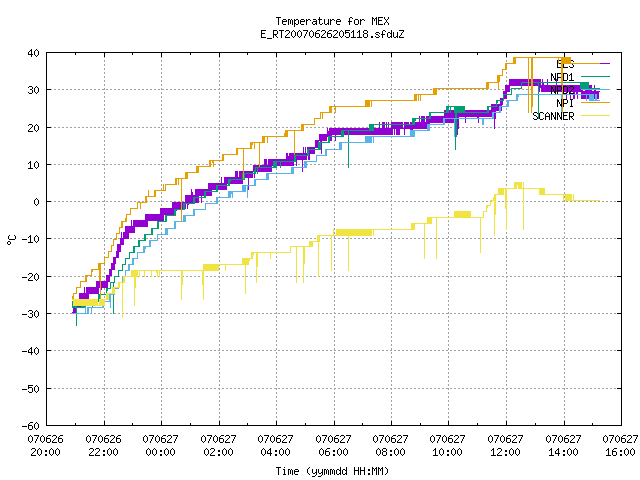Click the y-axis tick value -10

coord(31,239)
